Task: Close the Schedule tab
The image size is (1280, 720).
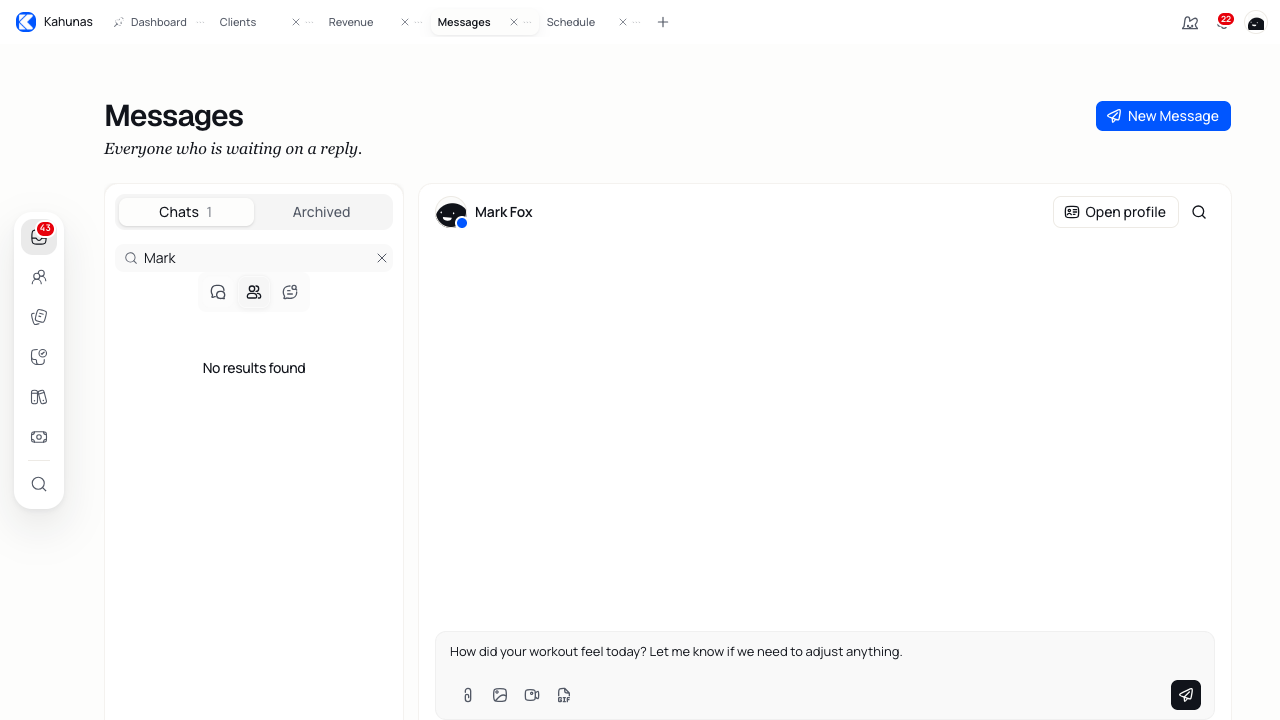Action: click(x=623, y=22)
